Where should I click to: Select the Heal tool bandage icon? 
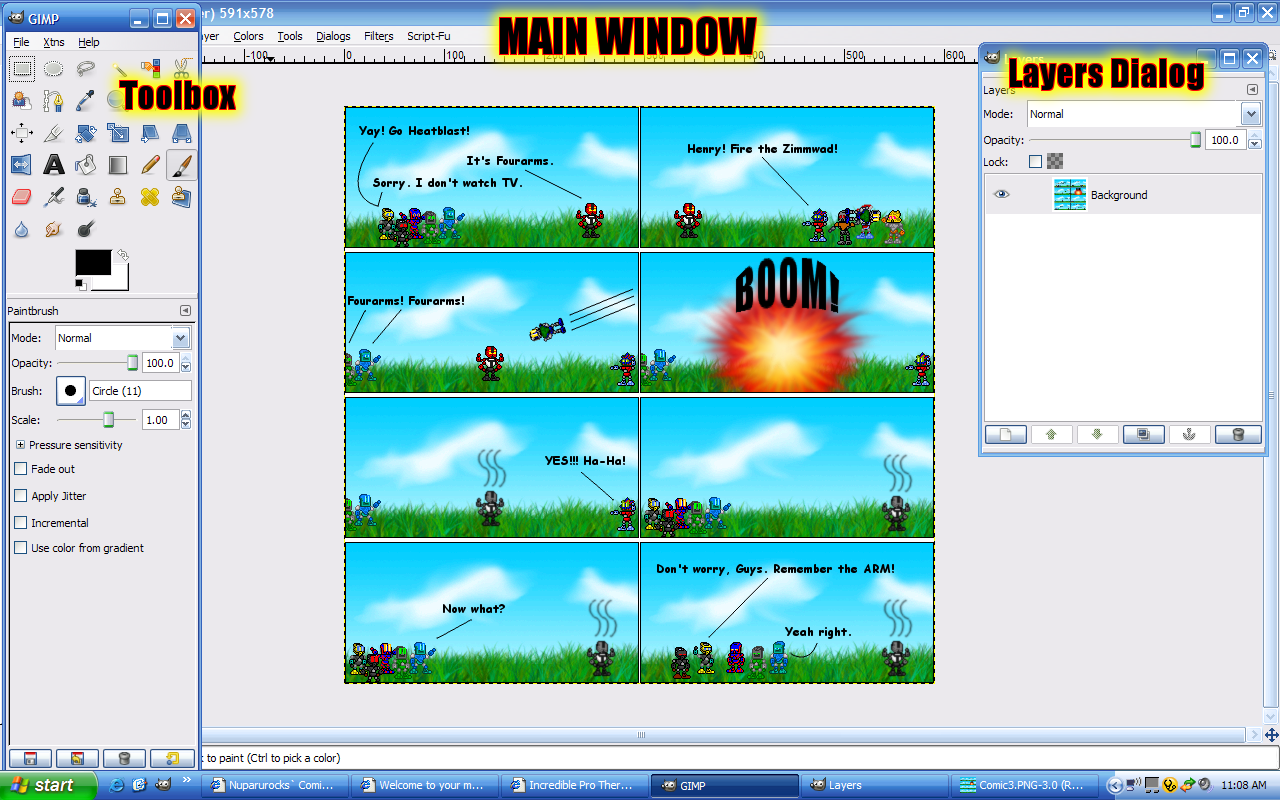(150, 197)
